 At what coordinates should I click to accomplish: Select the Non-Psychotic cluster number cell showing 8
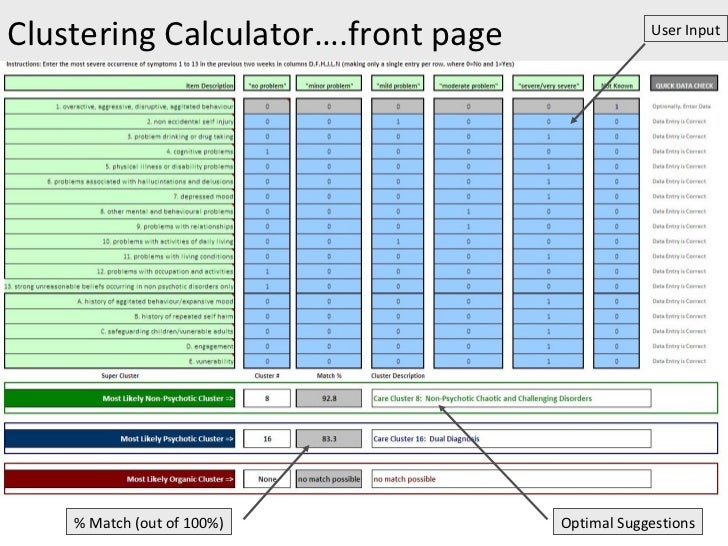coord(267,398)
